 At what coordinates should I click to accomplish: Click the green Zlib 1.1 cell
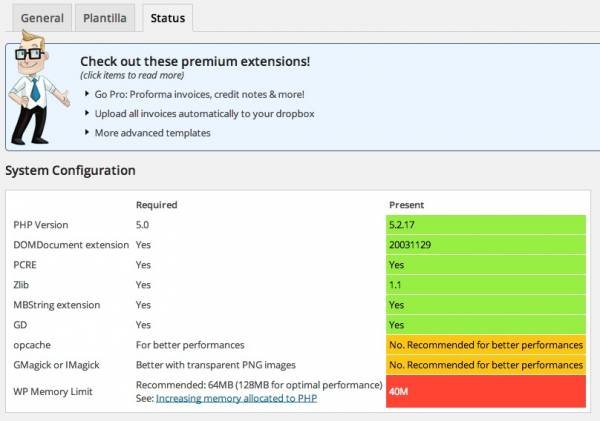click(x=486, y=285)
